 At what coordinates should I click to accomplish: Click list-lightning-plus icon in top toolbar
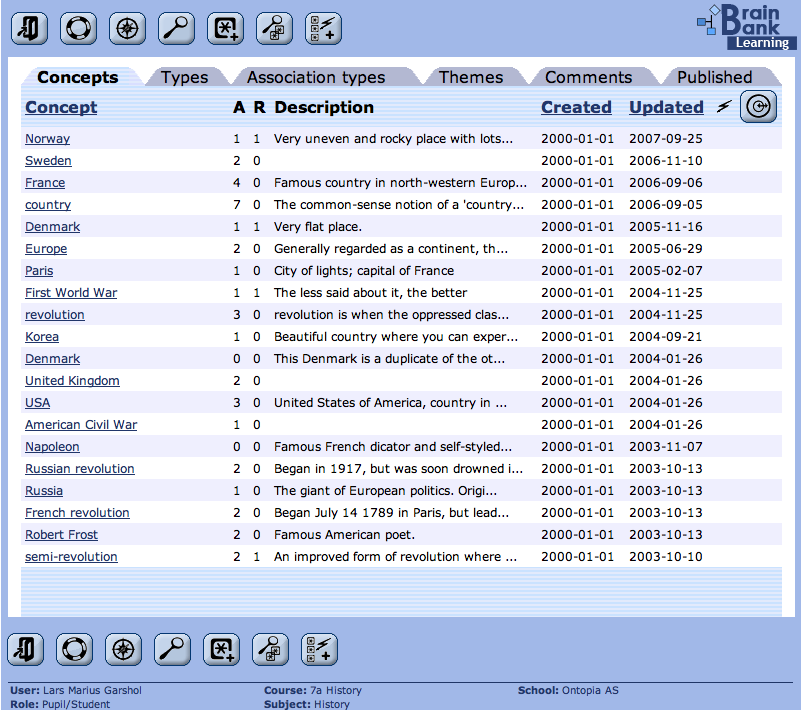pyautogui.click(x=323, y=28)
